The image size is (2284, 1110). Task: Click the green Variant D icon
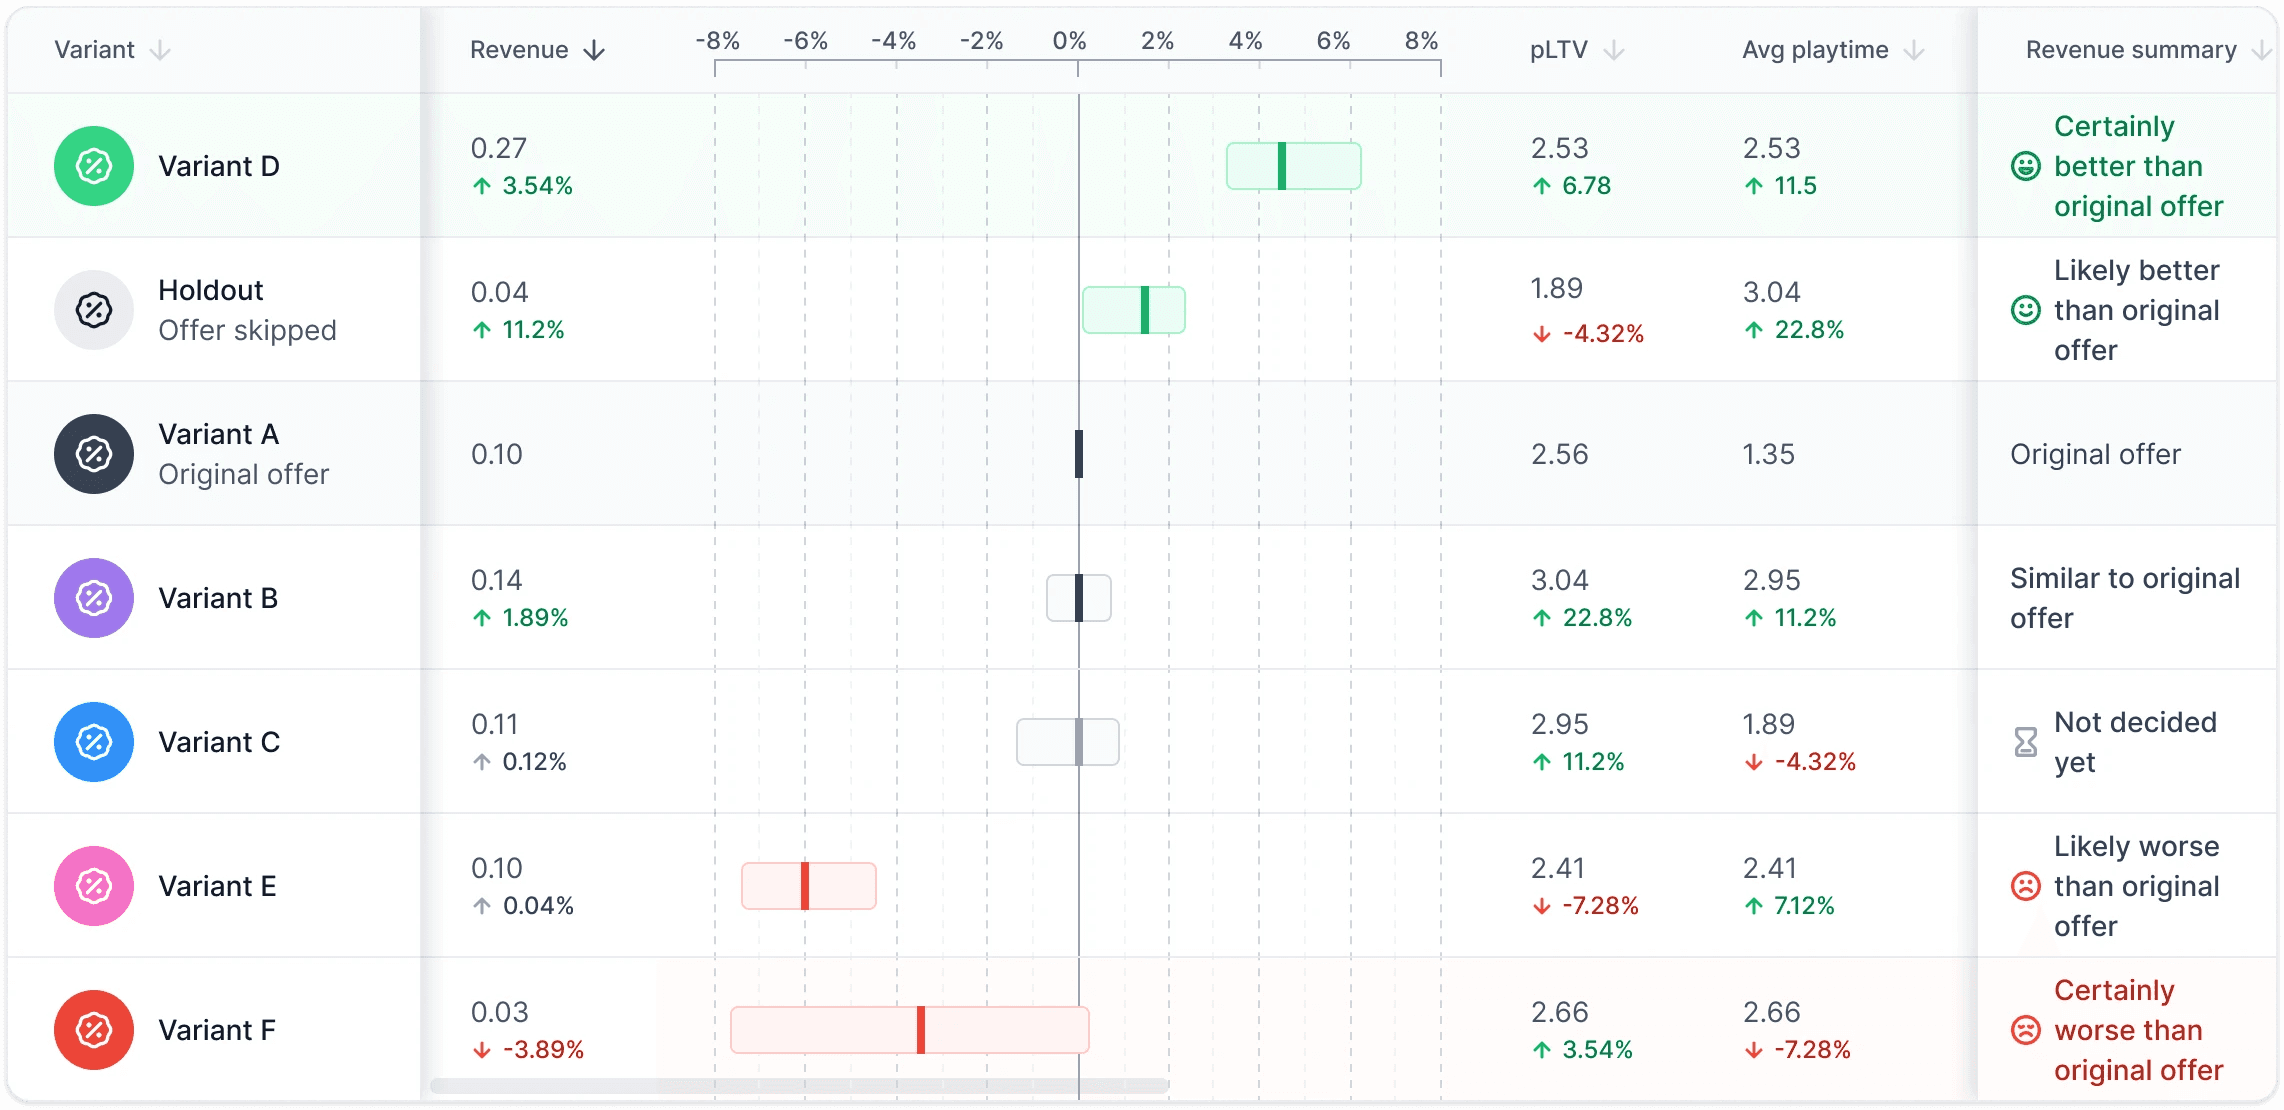(94, 166)
